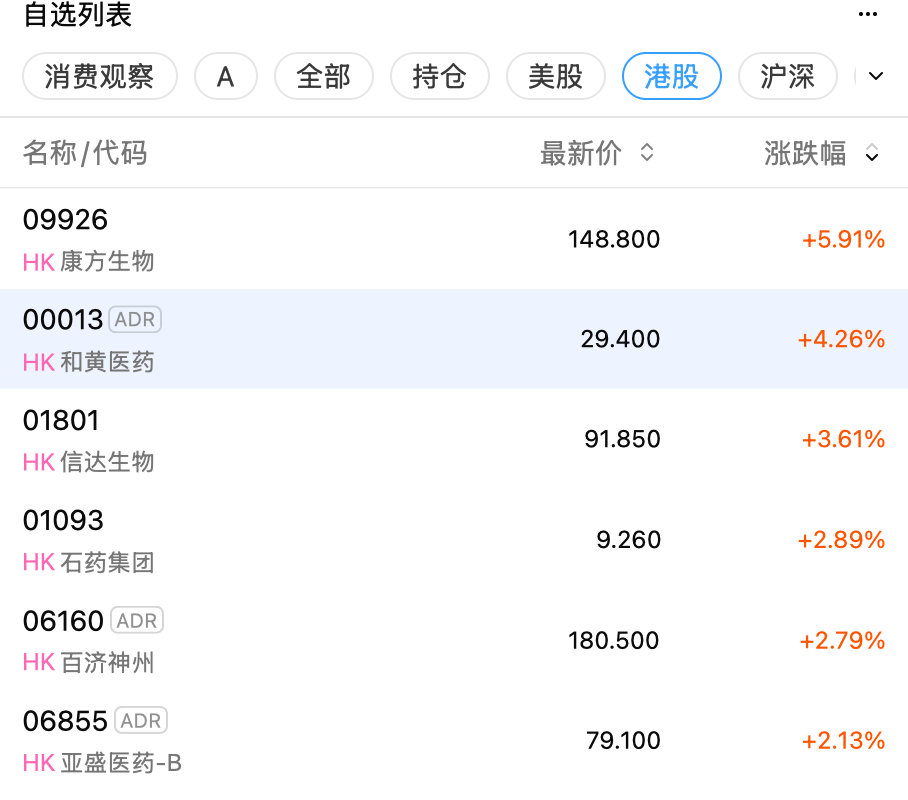The width and height of the screenshot is (908, 800).
Task: Select the 港股 tab
Action: coord(672,77)
